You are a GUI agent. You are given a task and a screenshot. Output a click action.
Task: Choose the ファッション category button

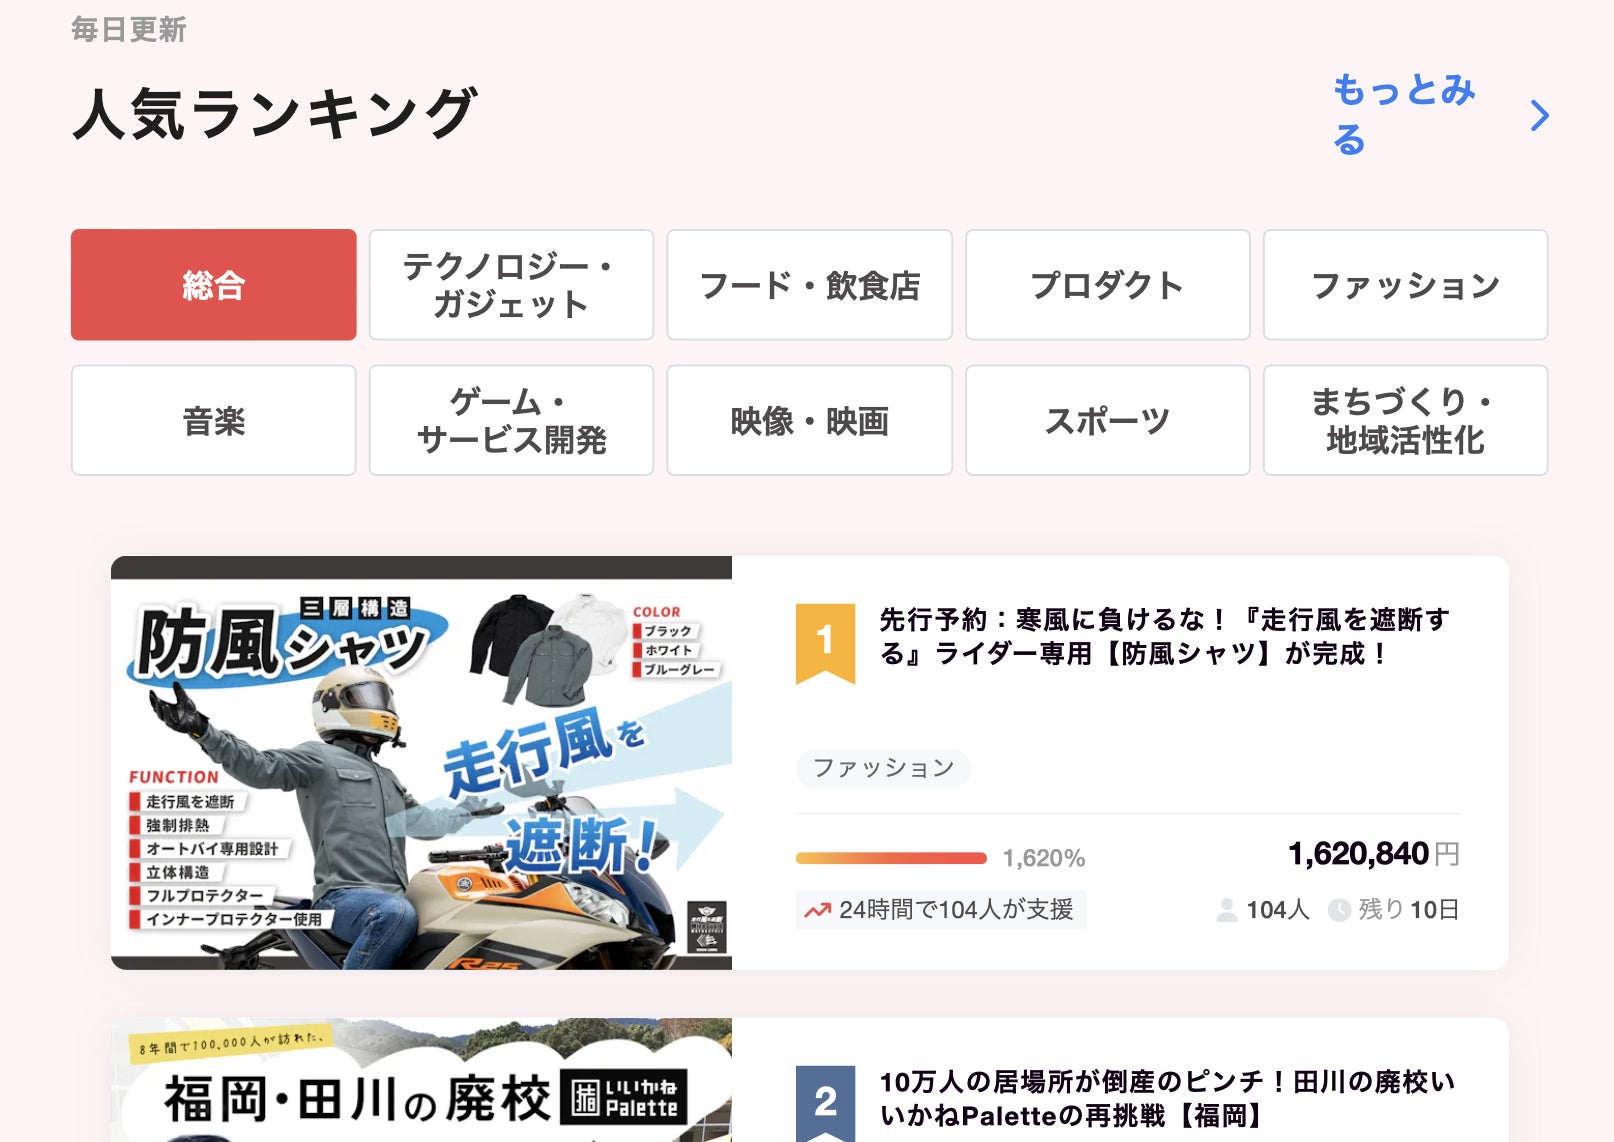tap(1405, 285)
